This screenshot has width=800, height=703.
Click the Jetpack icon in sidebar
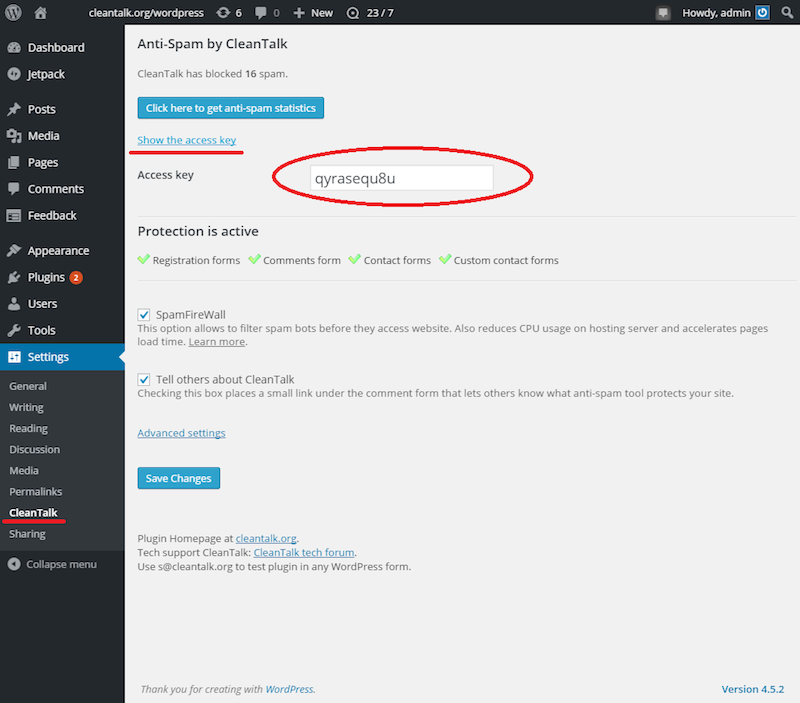coord(14,74)
